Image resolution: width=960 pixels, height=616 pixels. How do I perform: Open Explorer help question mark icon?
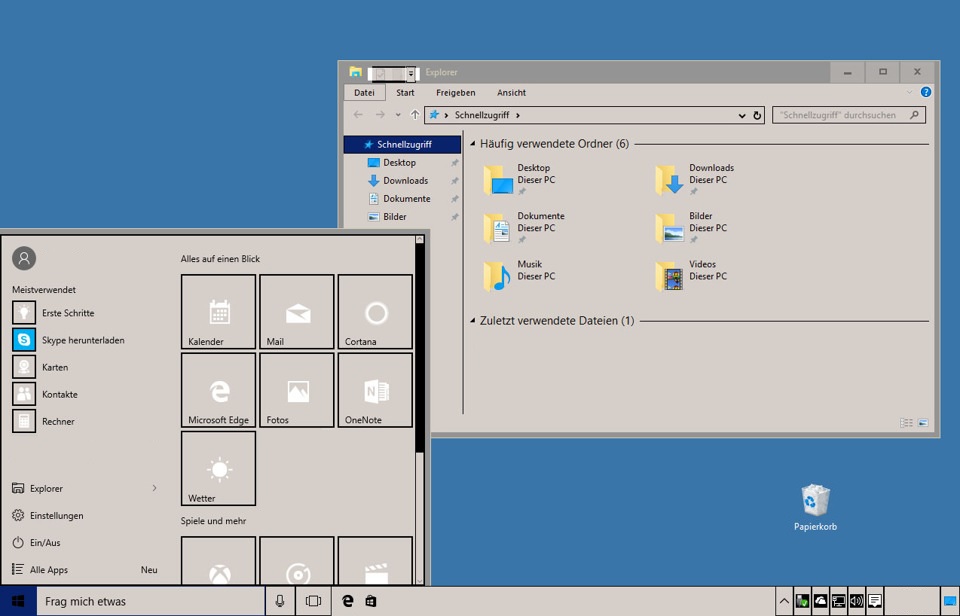click(x=926, y=92)
